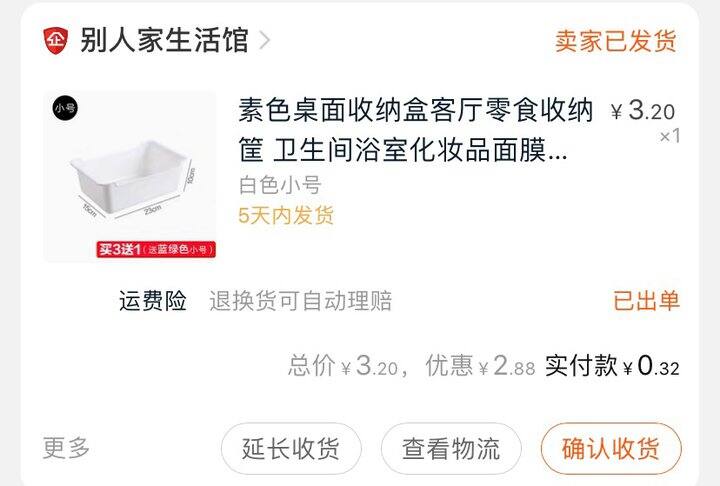Click the 确认收货 button

pyautogui.click(x=611, y=449)
